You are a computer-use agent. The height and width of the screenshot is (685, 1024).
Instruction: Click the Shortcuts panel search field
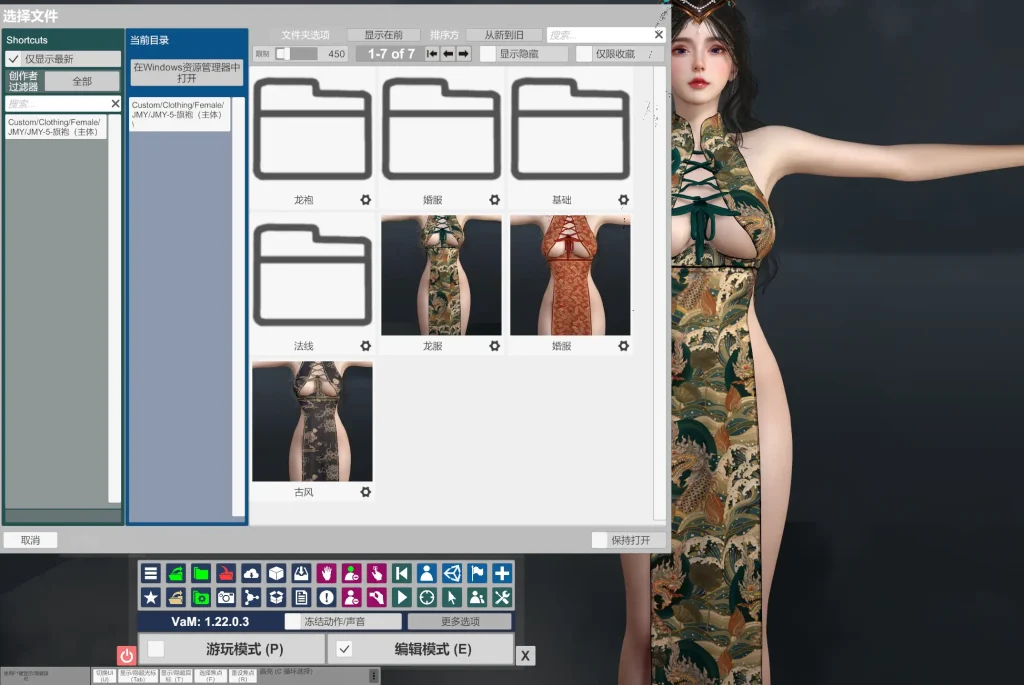[x=57, y=104]
